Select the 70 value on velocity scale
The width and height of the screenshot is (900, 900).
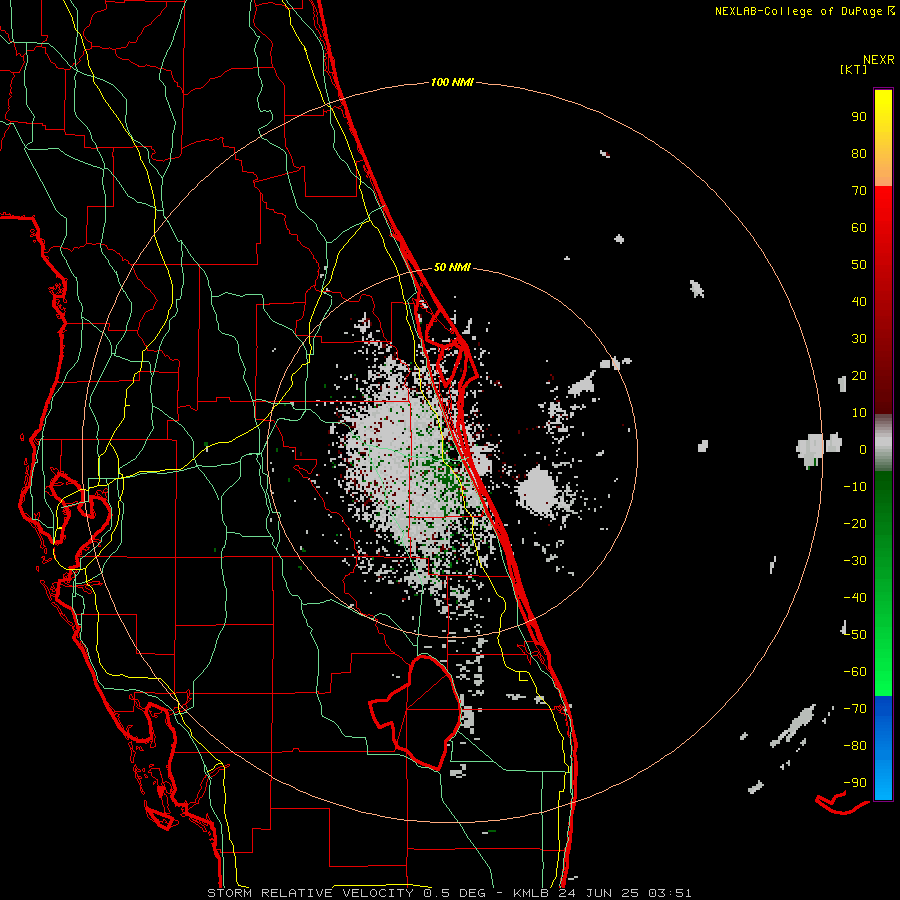(859, 191)
